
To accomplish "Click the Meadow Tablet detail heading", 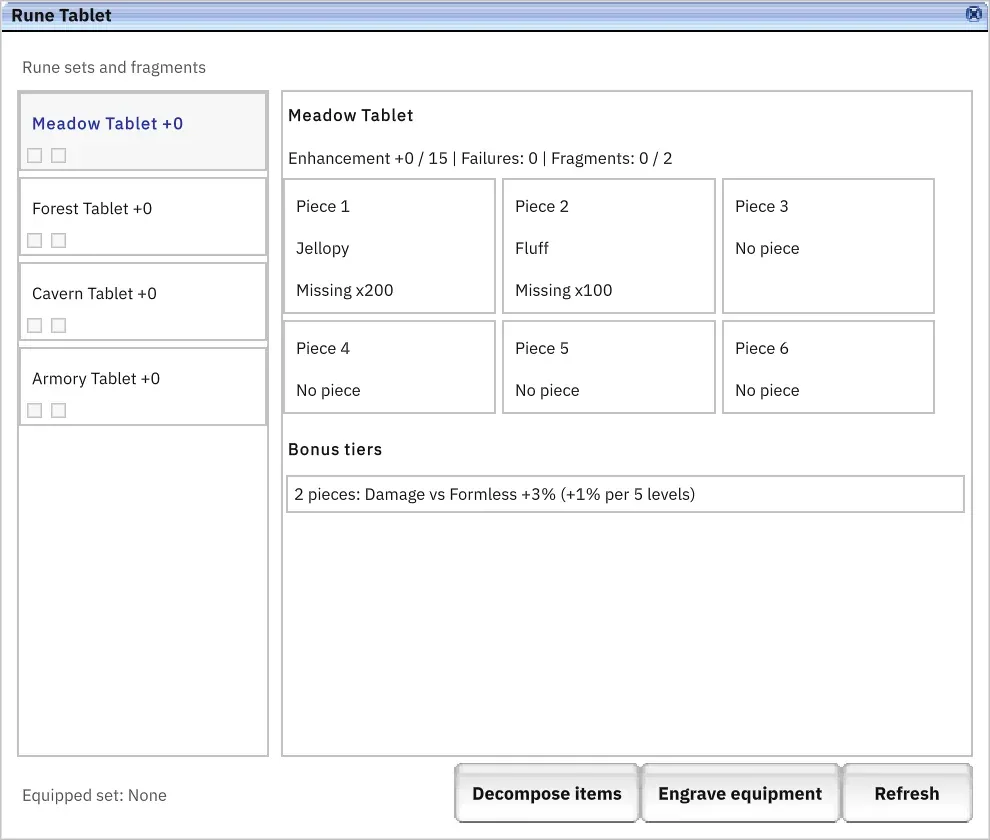I will [350, 115].
